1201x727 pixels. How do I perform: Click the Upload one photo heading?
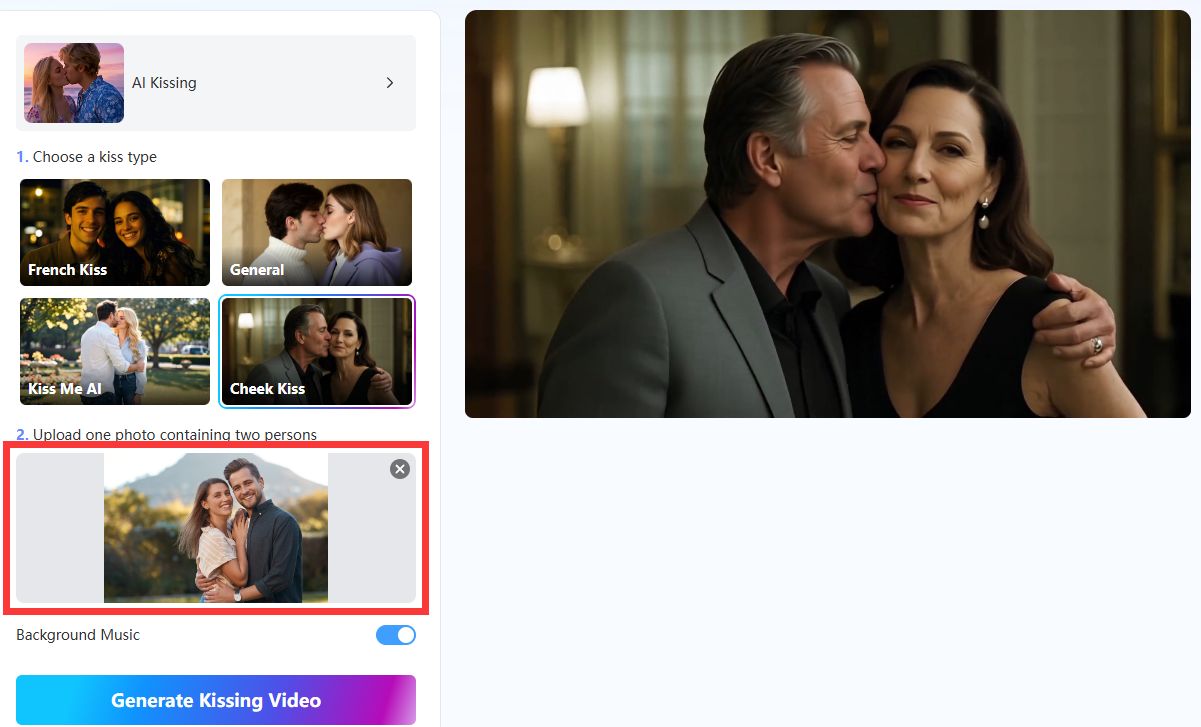(174, 435)
